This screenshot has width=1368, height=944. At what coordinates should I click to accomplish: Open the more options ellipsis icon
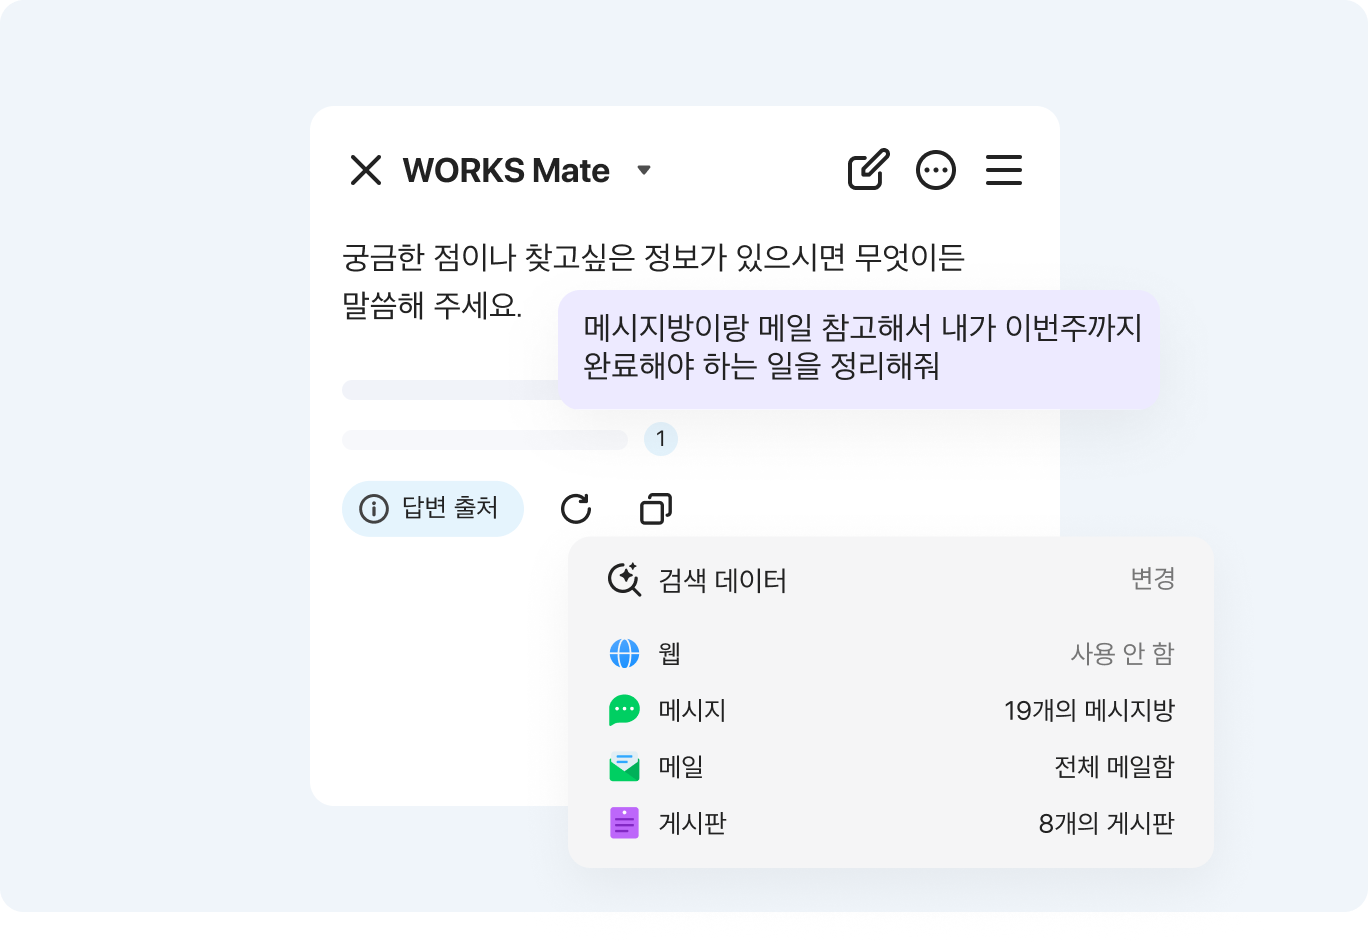click(936, 170)
